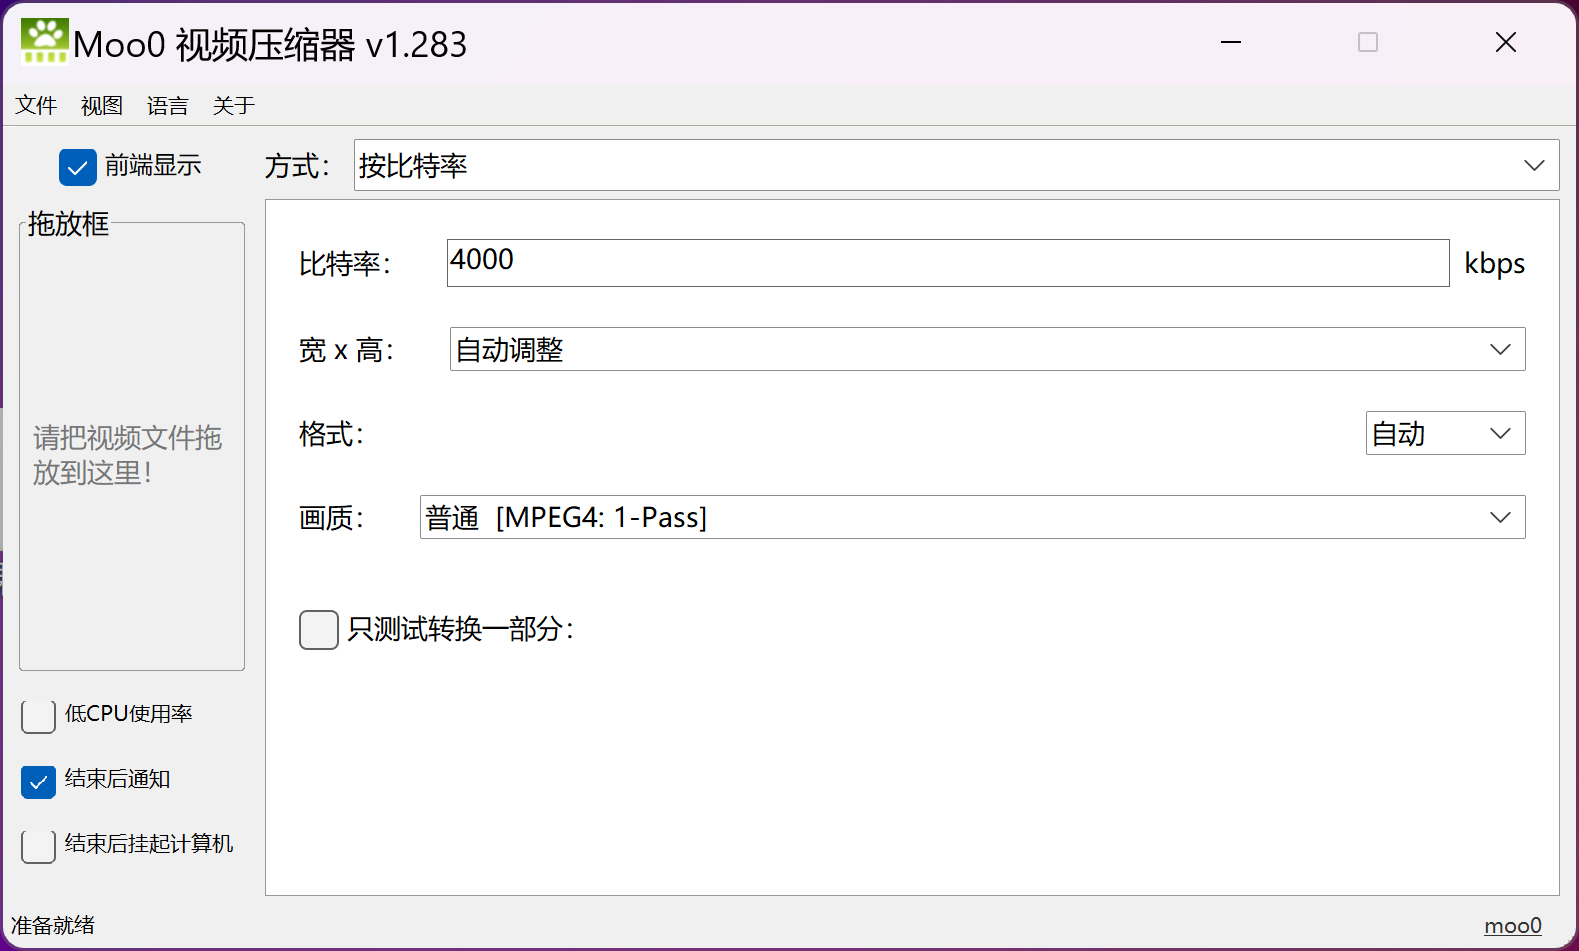The image size is (1579, 951).
Task: Open the 关于 menu
Action: click(234, 106)
